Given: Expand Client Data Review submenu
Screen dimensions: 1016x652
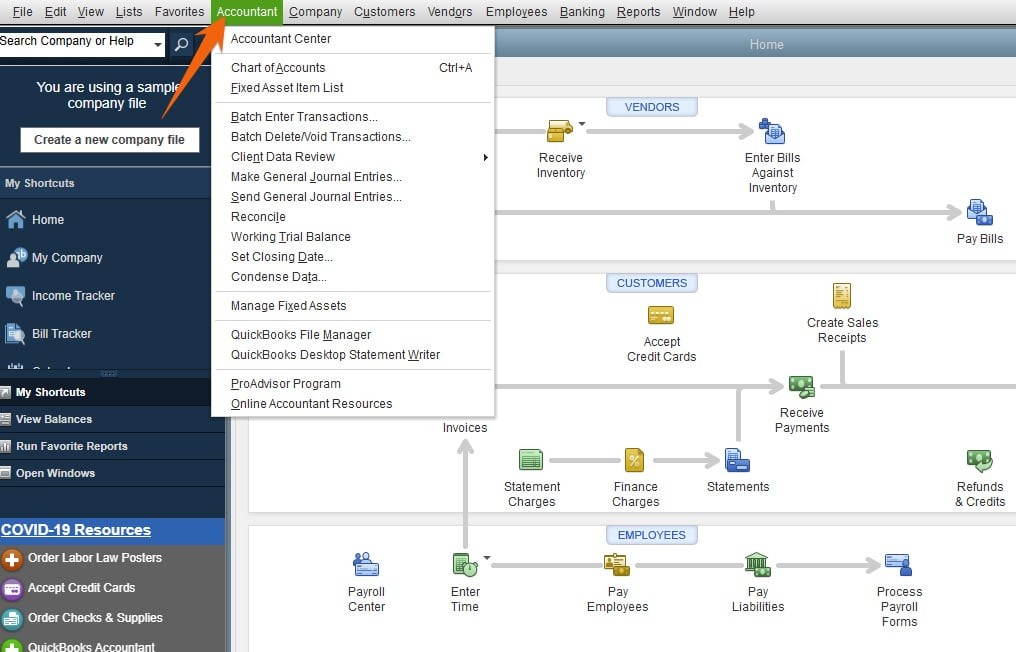Looking at the screenshot, I should pos(486,157).
